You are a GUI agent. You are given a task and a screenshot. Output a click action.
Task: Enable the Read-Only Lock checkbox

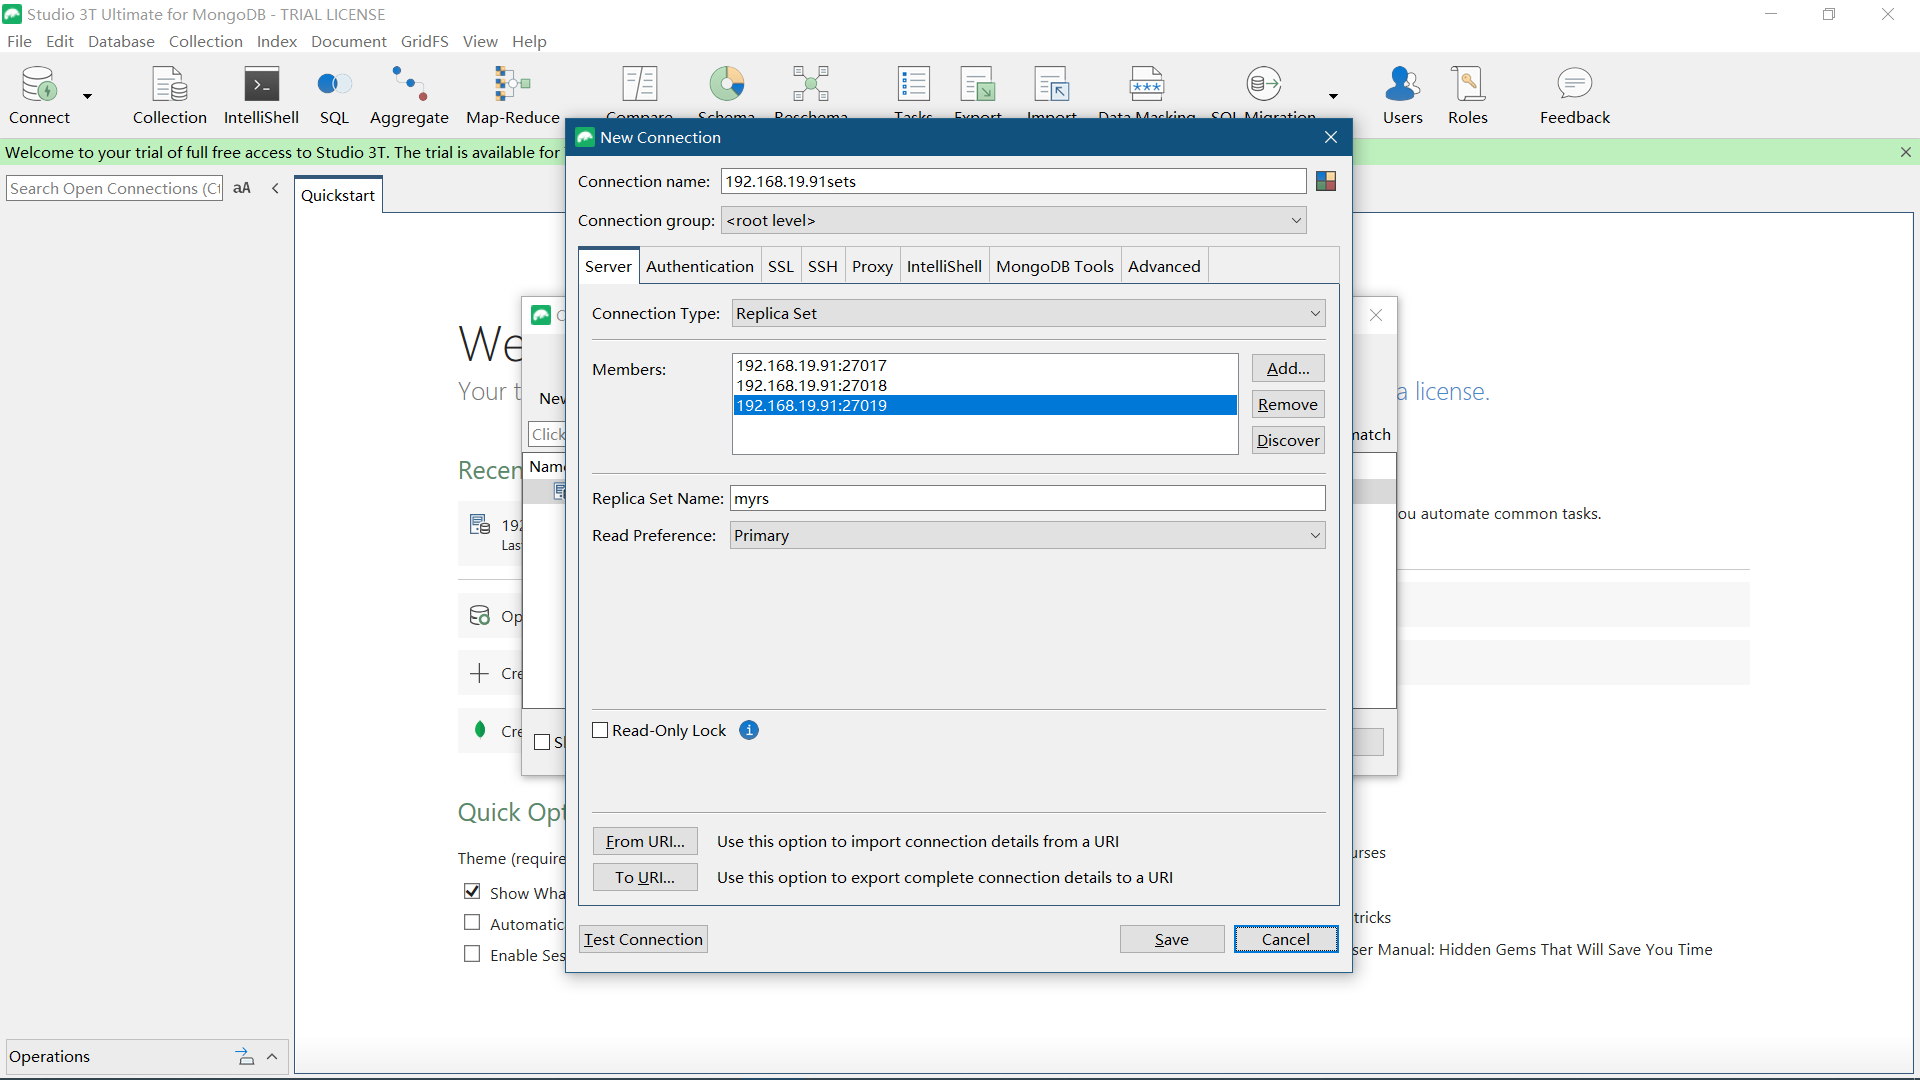click(x=600, y=730)
